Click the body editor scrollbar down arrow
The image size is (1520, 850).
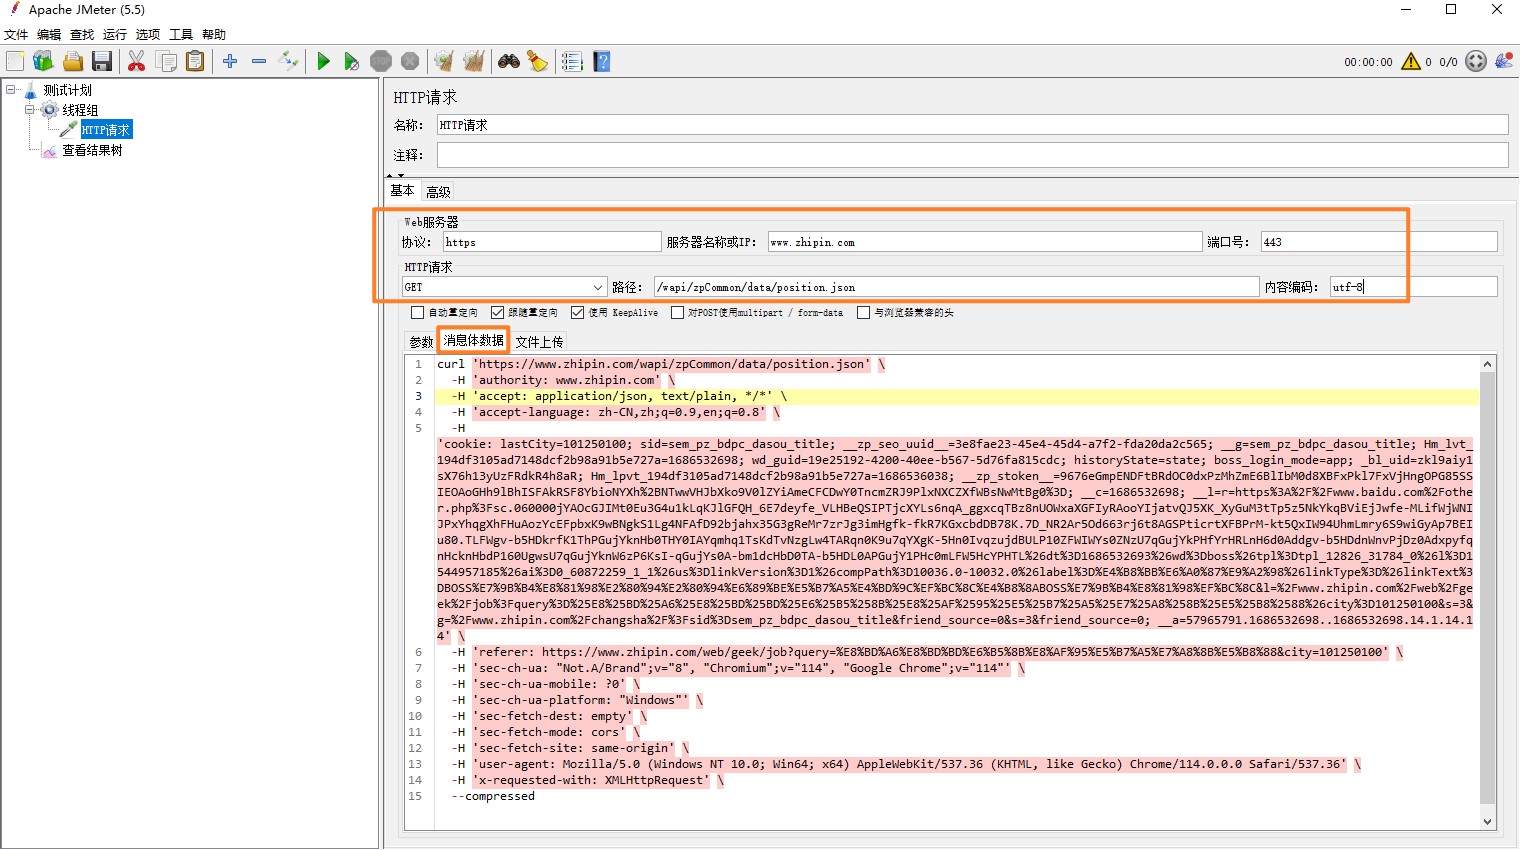click(x=1488, y=822)
